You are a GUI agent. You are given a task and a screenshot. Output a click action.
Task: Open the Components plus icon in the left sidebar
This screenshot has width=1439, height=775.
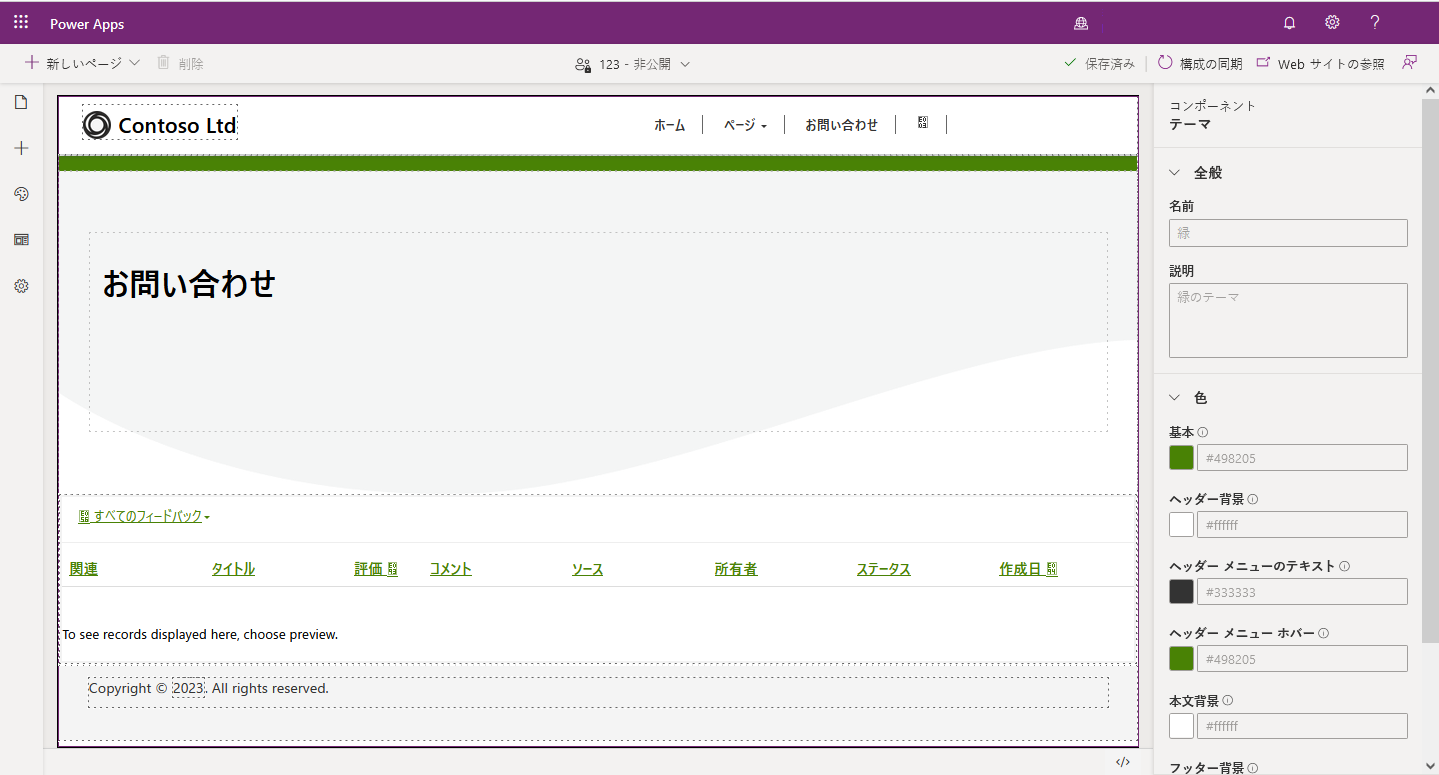21,148
